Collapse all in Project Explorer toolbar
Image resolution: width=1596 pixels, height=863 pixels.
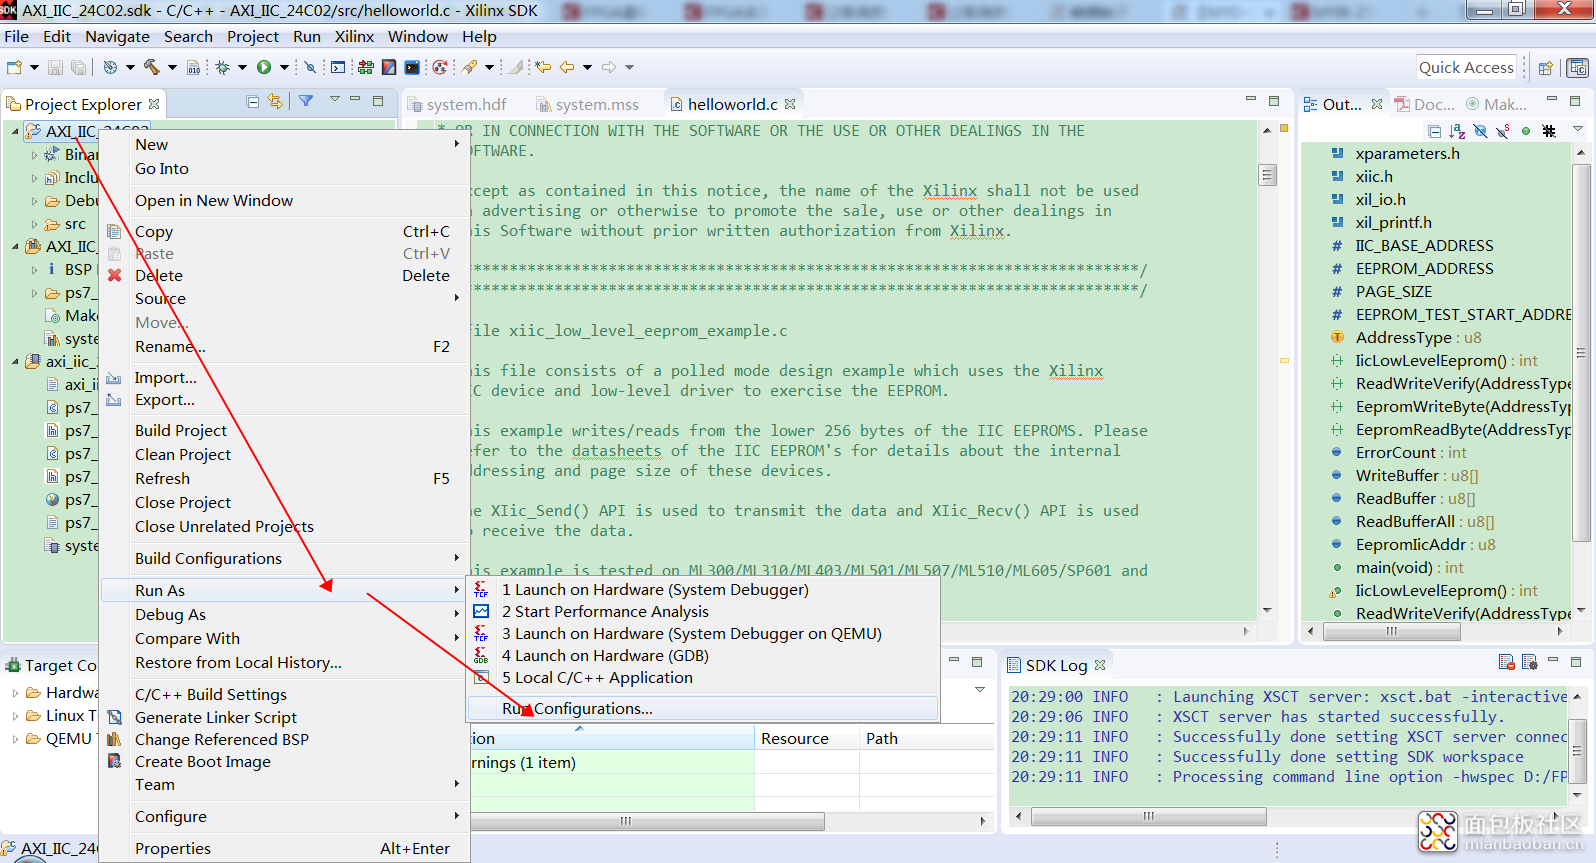point(253,101)
